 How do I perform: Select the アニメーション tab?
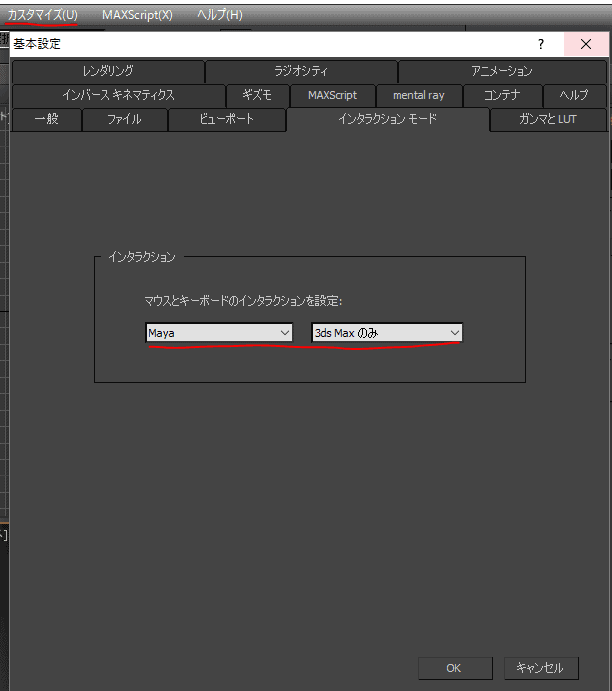(x=502, y=71)
